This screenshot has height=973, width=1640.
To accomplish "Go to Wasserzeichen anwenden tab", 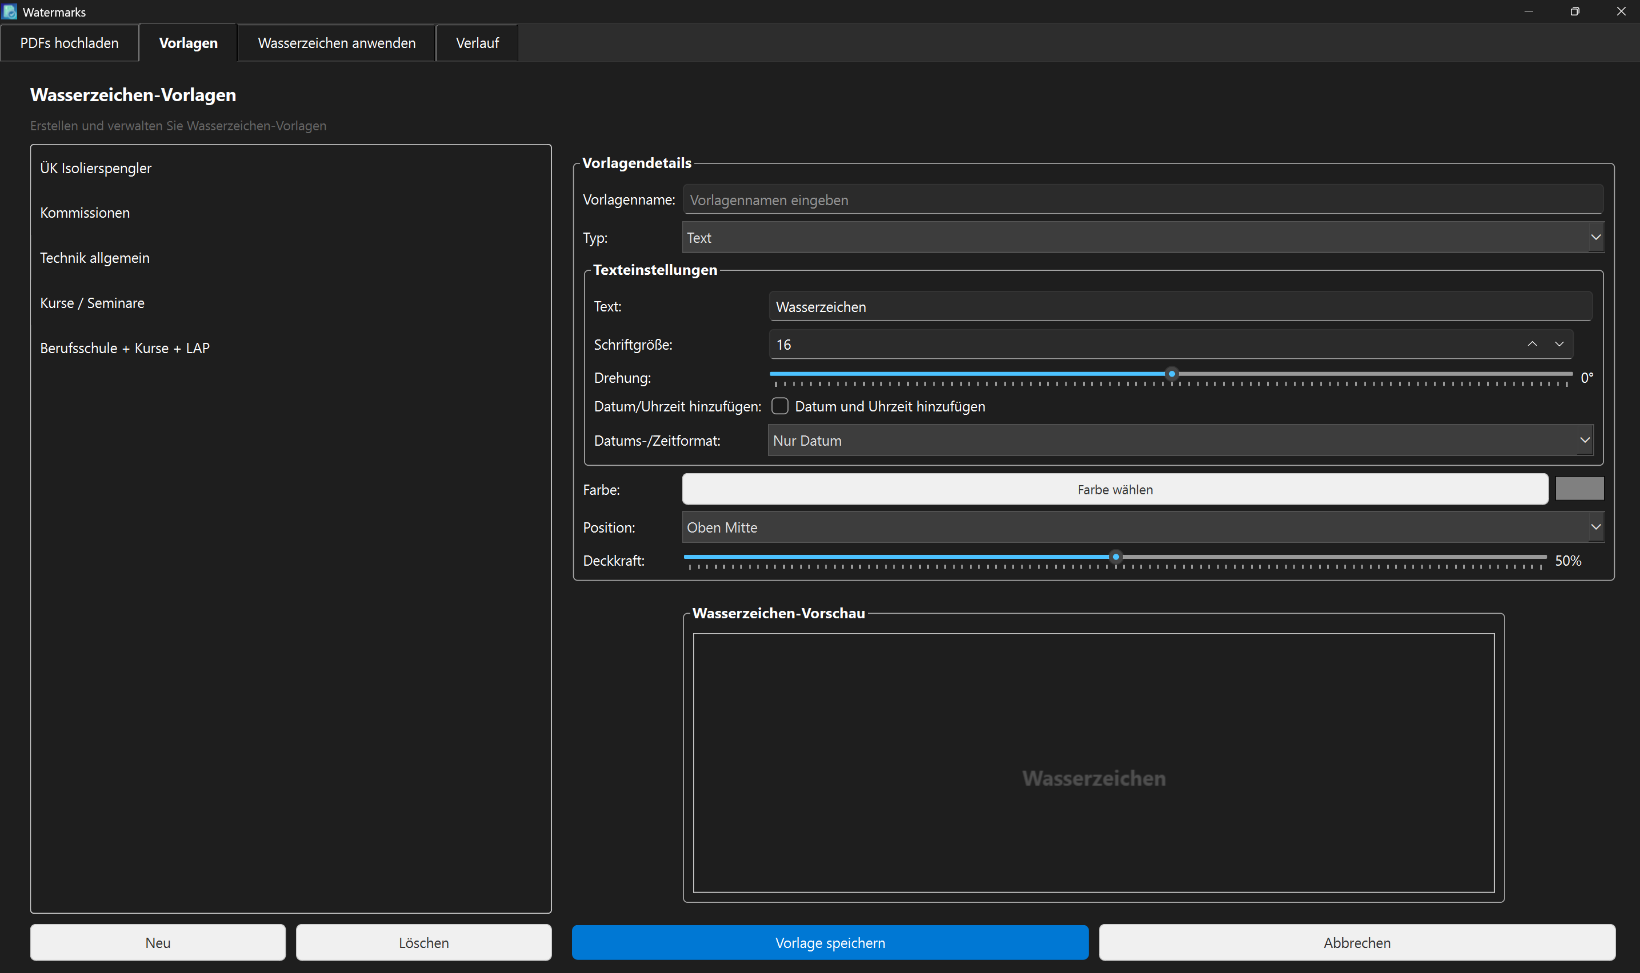I will [x=337, y=43].
